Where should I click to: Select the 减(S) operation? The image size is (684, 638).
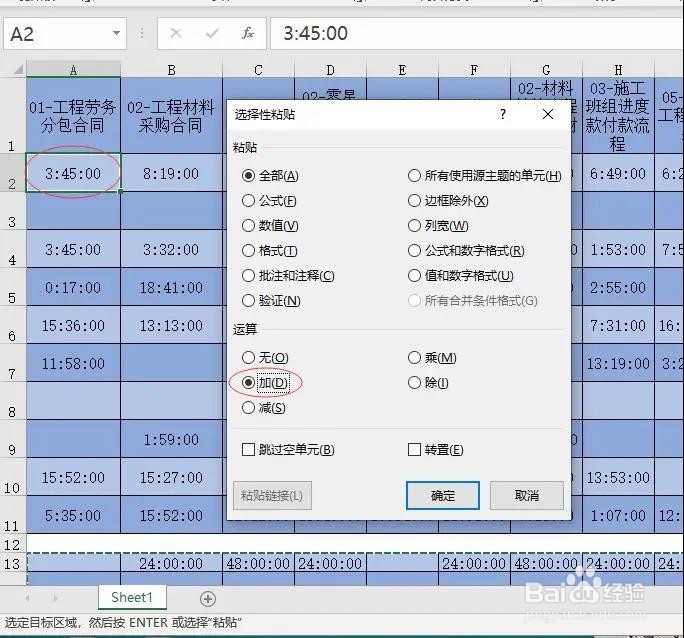click(263, 408)
